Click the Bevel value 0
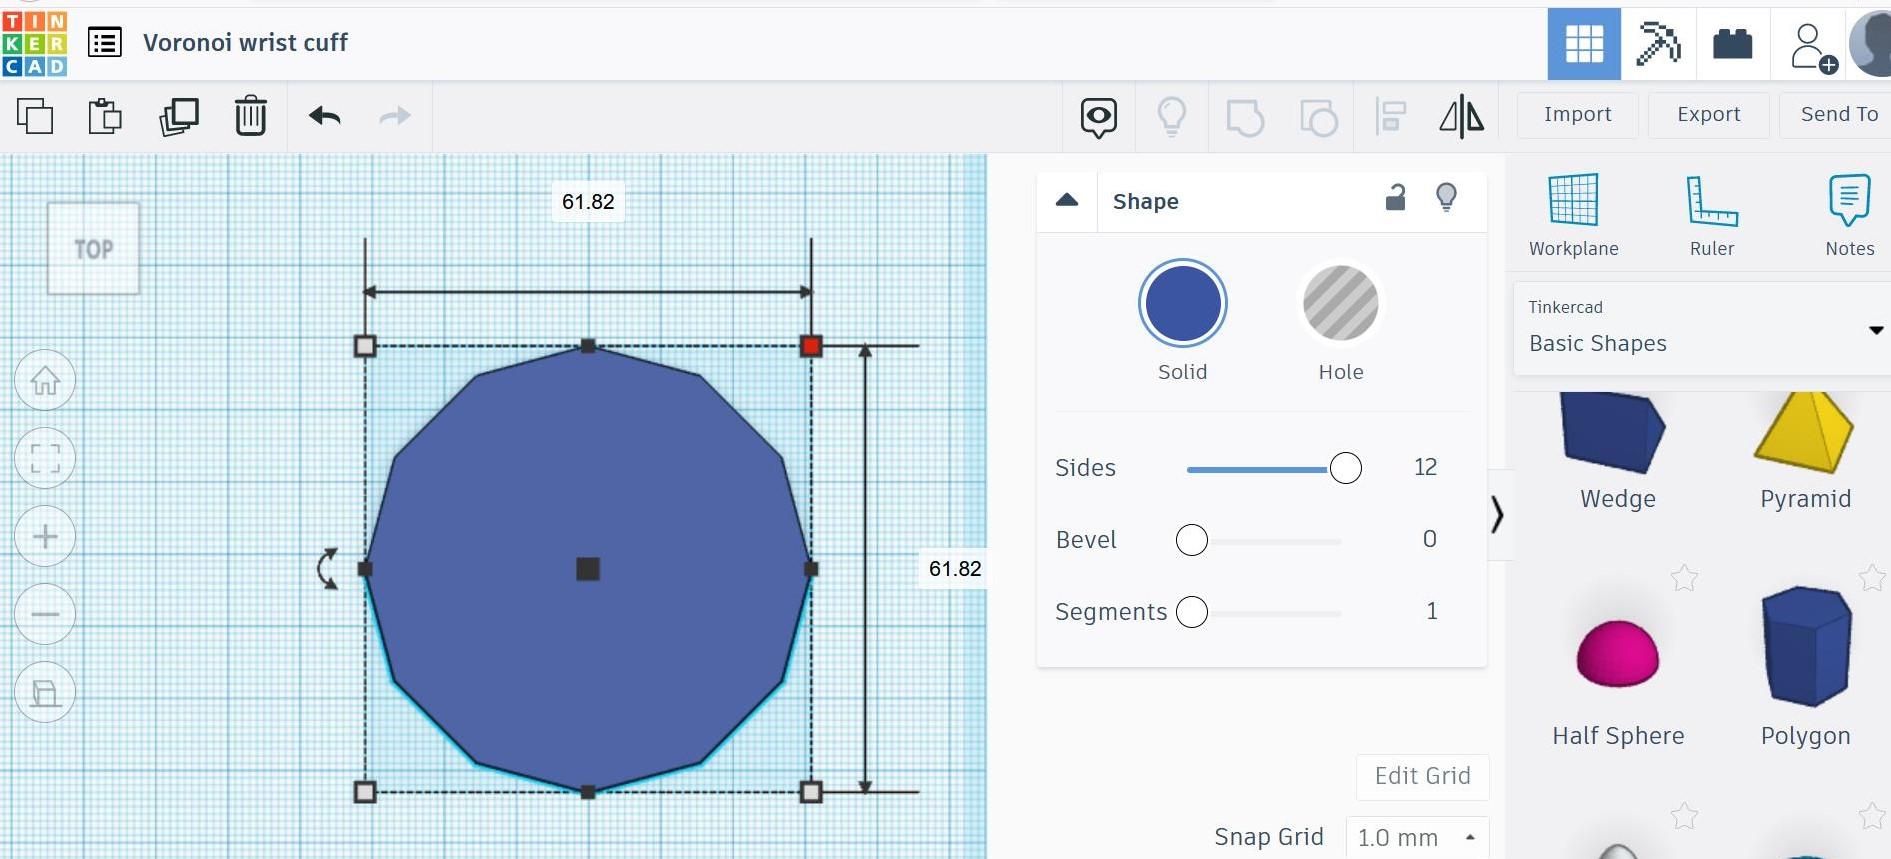Image resolution: width=1891 pixels, height=859 pixels. point(1430,539)
